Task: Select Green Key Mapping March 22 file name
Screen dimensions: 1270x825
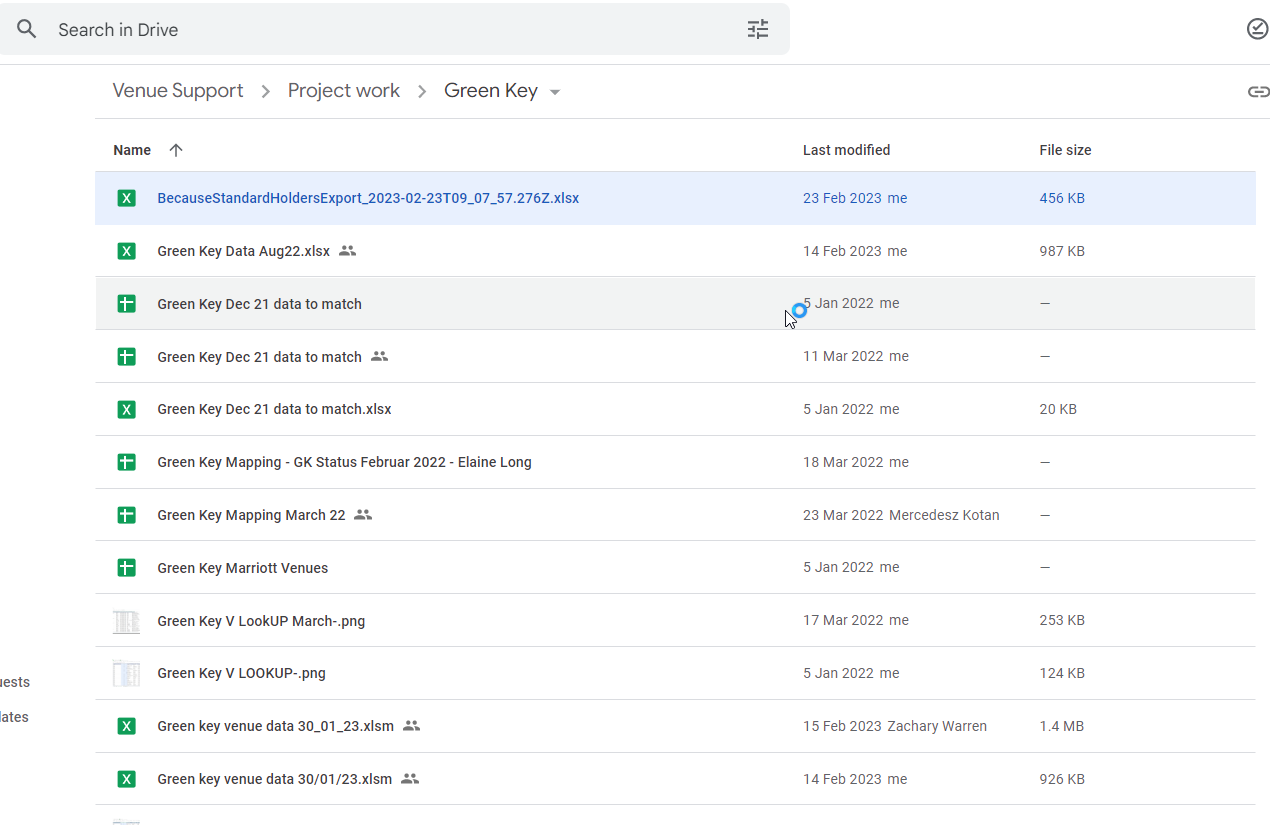Action: tap(251, 515)
